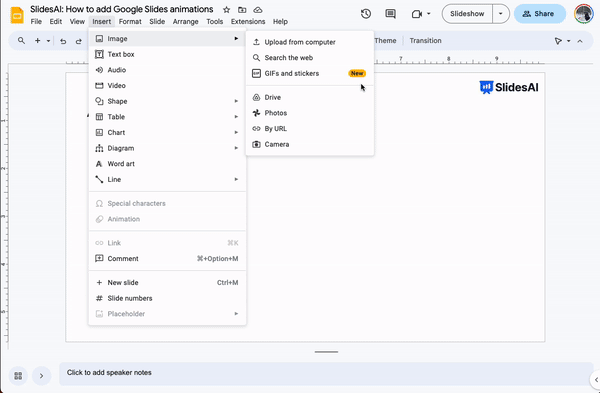Insert image from Drive
Viewport: 600px width, 393px height.
[310, 97]
